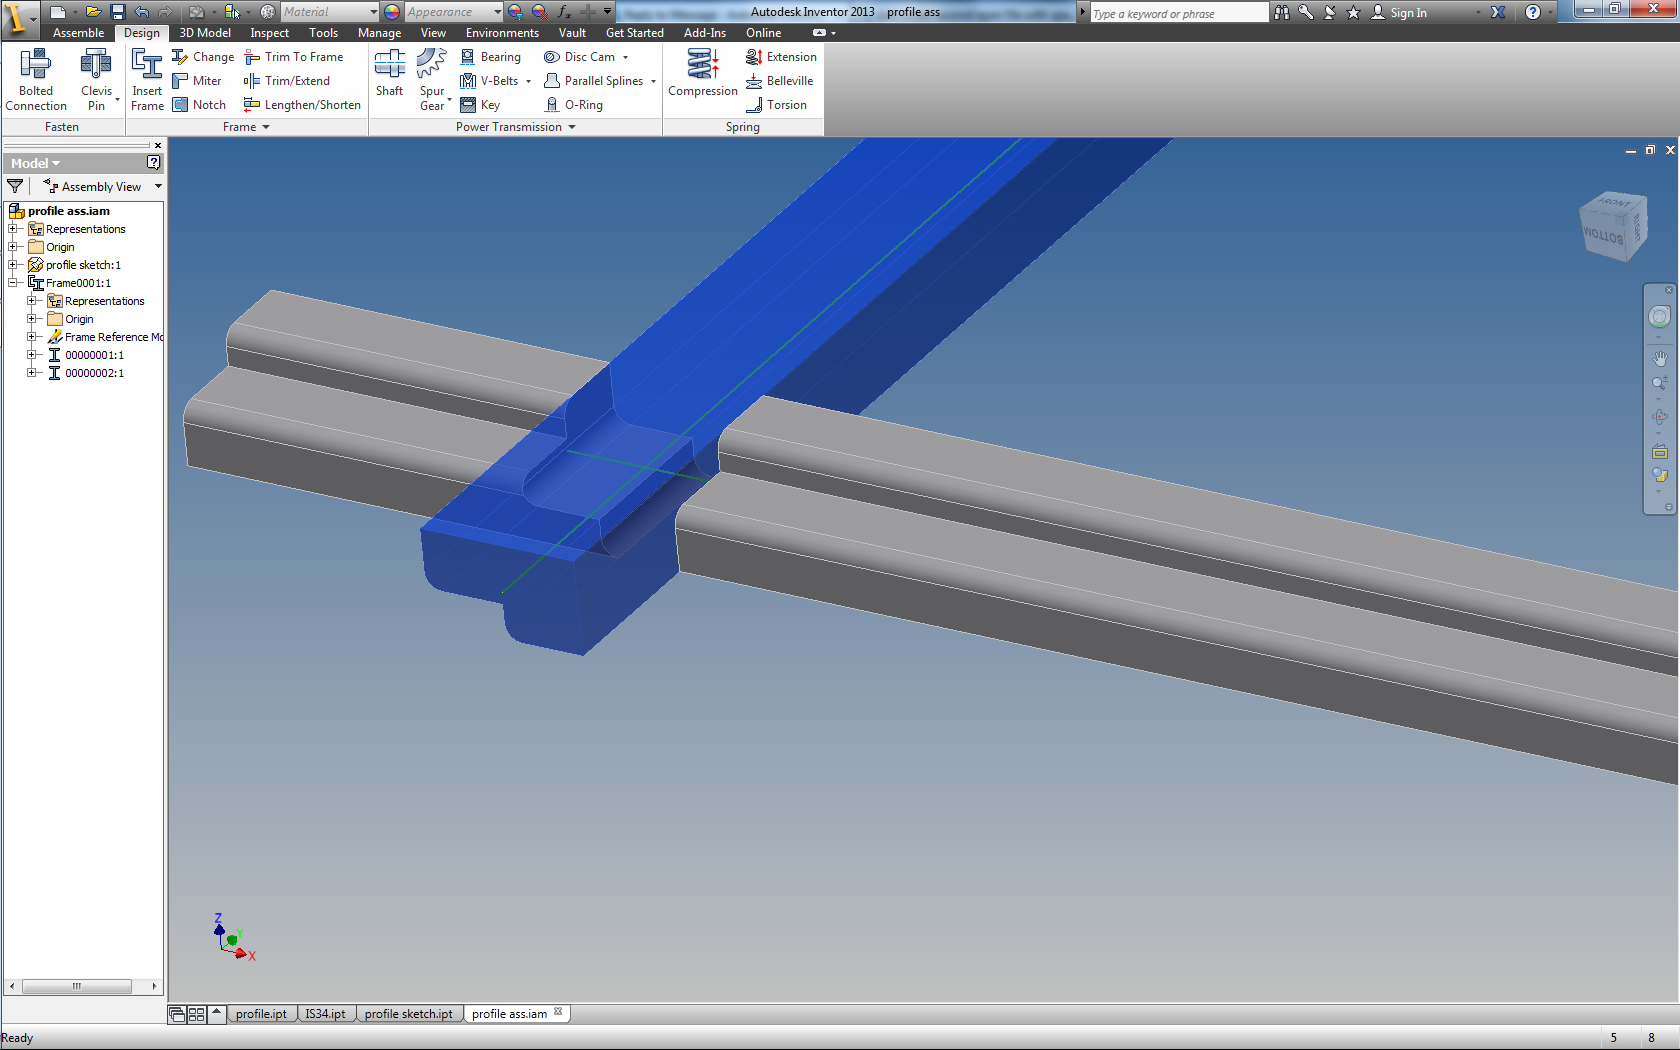1680x1050 pixels.
Task: Choose the Change frame member tool
Action: [203, 57]
